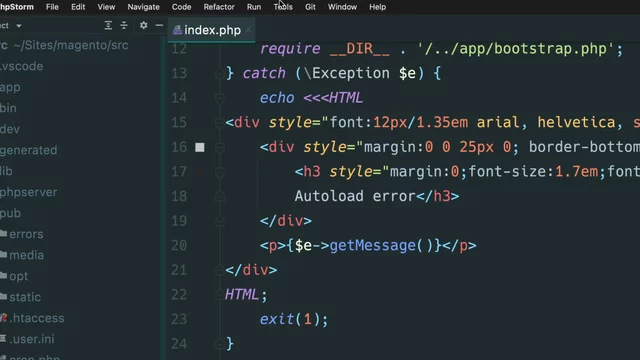Open the Navigate menu
This screenshot has height=360, width=640.
[143, 7]
